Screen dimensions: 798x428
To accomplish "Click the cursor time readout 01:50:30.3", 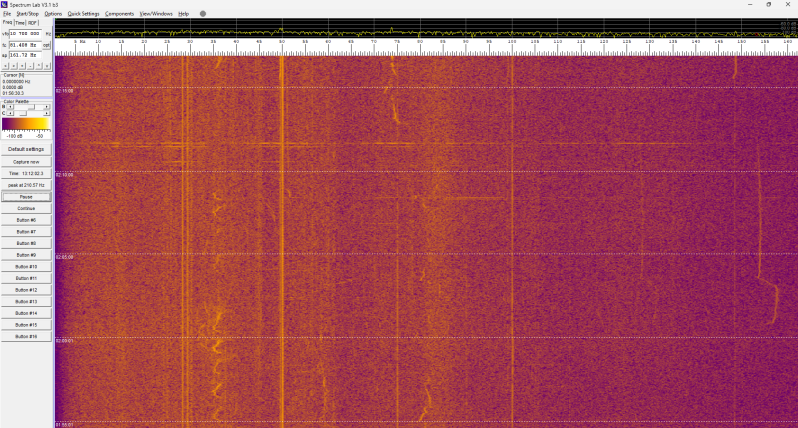I will coord(13,93).
